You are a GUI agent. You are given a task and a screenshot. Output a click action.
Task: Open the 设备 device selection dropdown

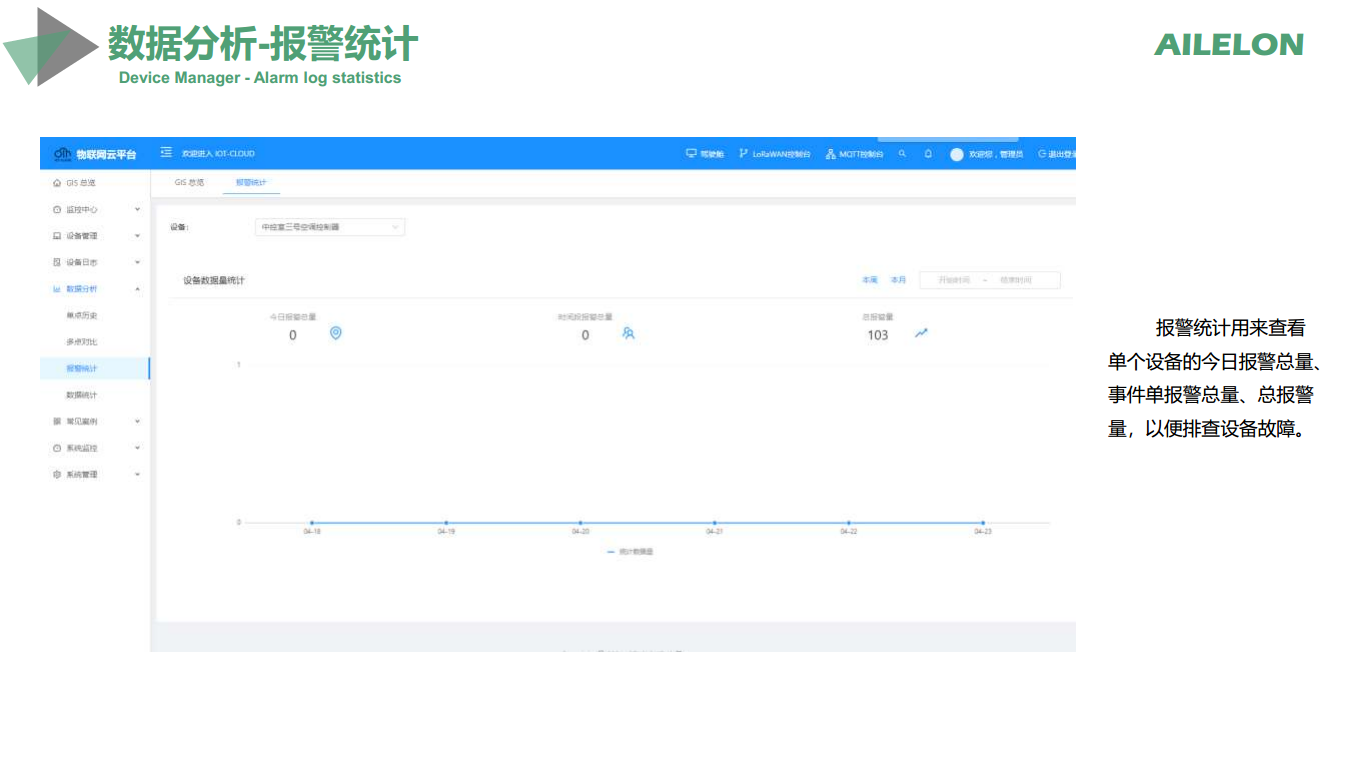pos(331,227)
